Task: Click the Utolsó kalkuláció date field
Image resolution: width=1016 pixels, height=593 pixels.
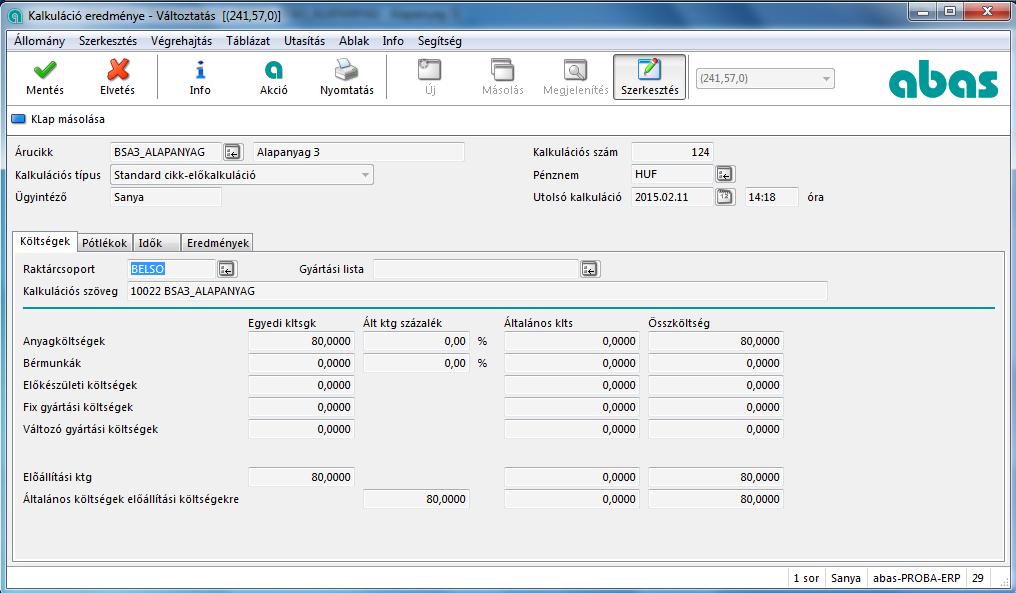Action: [672, 197]
